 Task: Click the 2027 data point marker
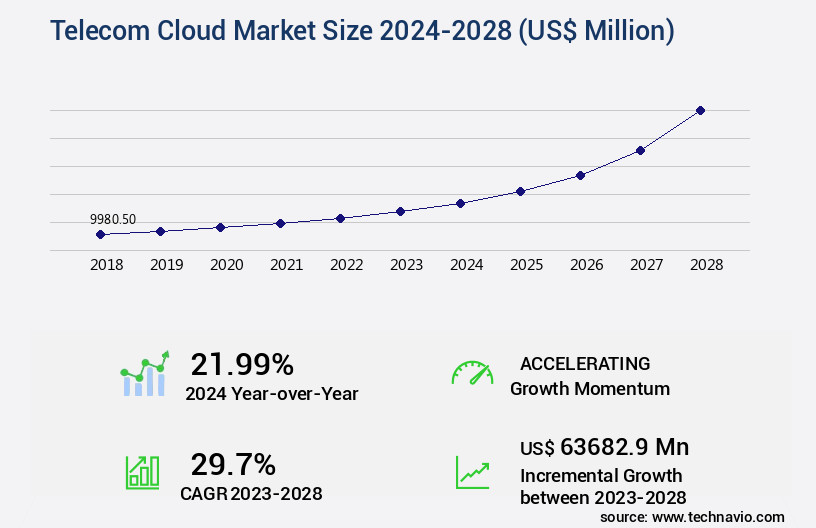tap(640, 150)
